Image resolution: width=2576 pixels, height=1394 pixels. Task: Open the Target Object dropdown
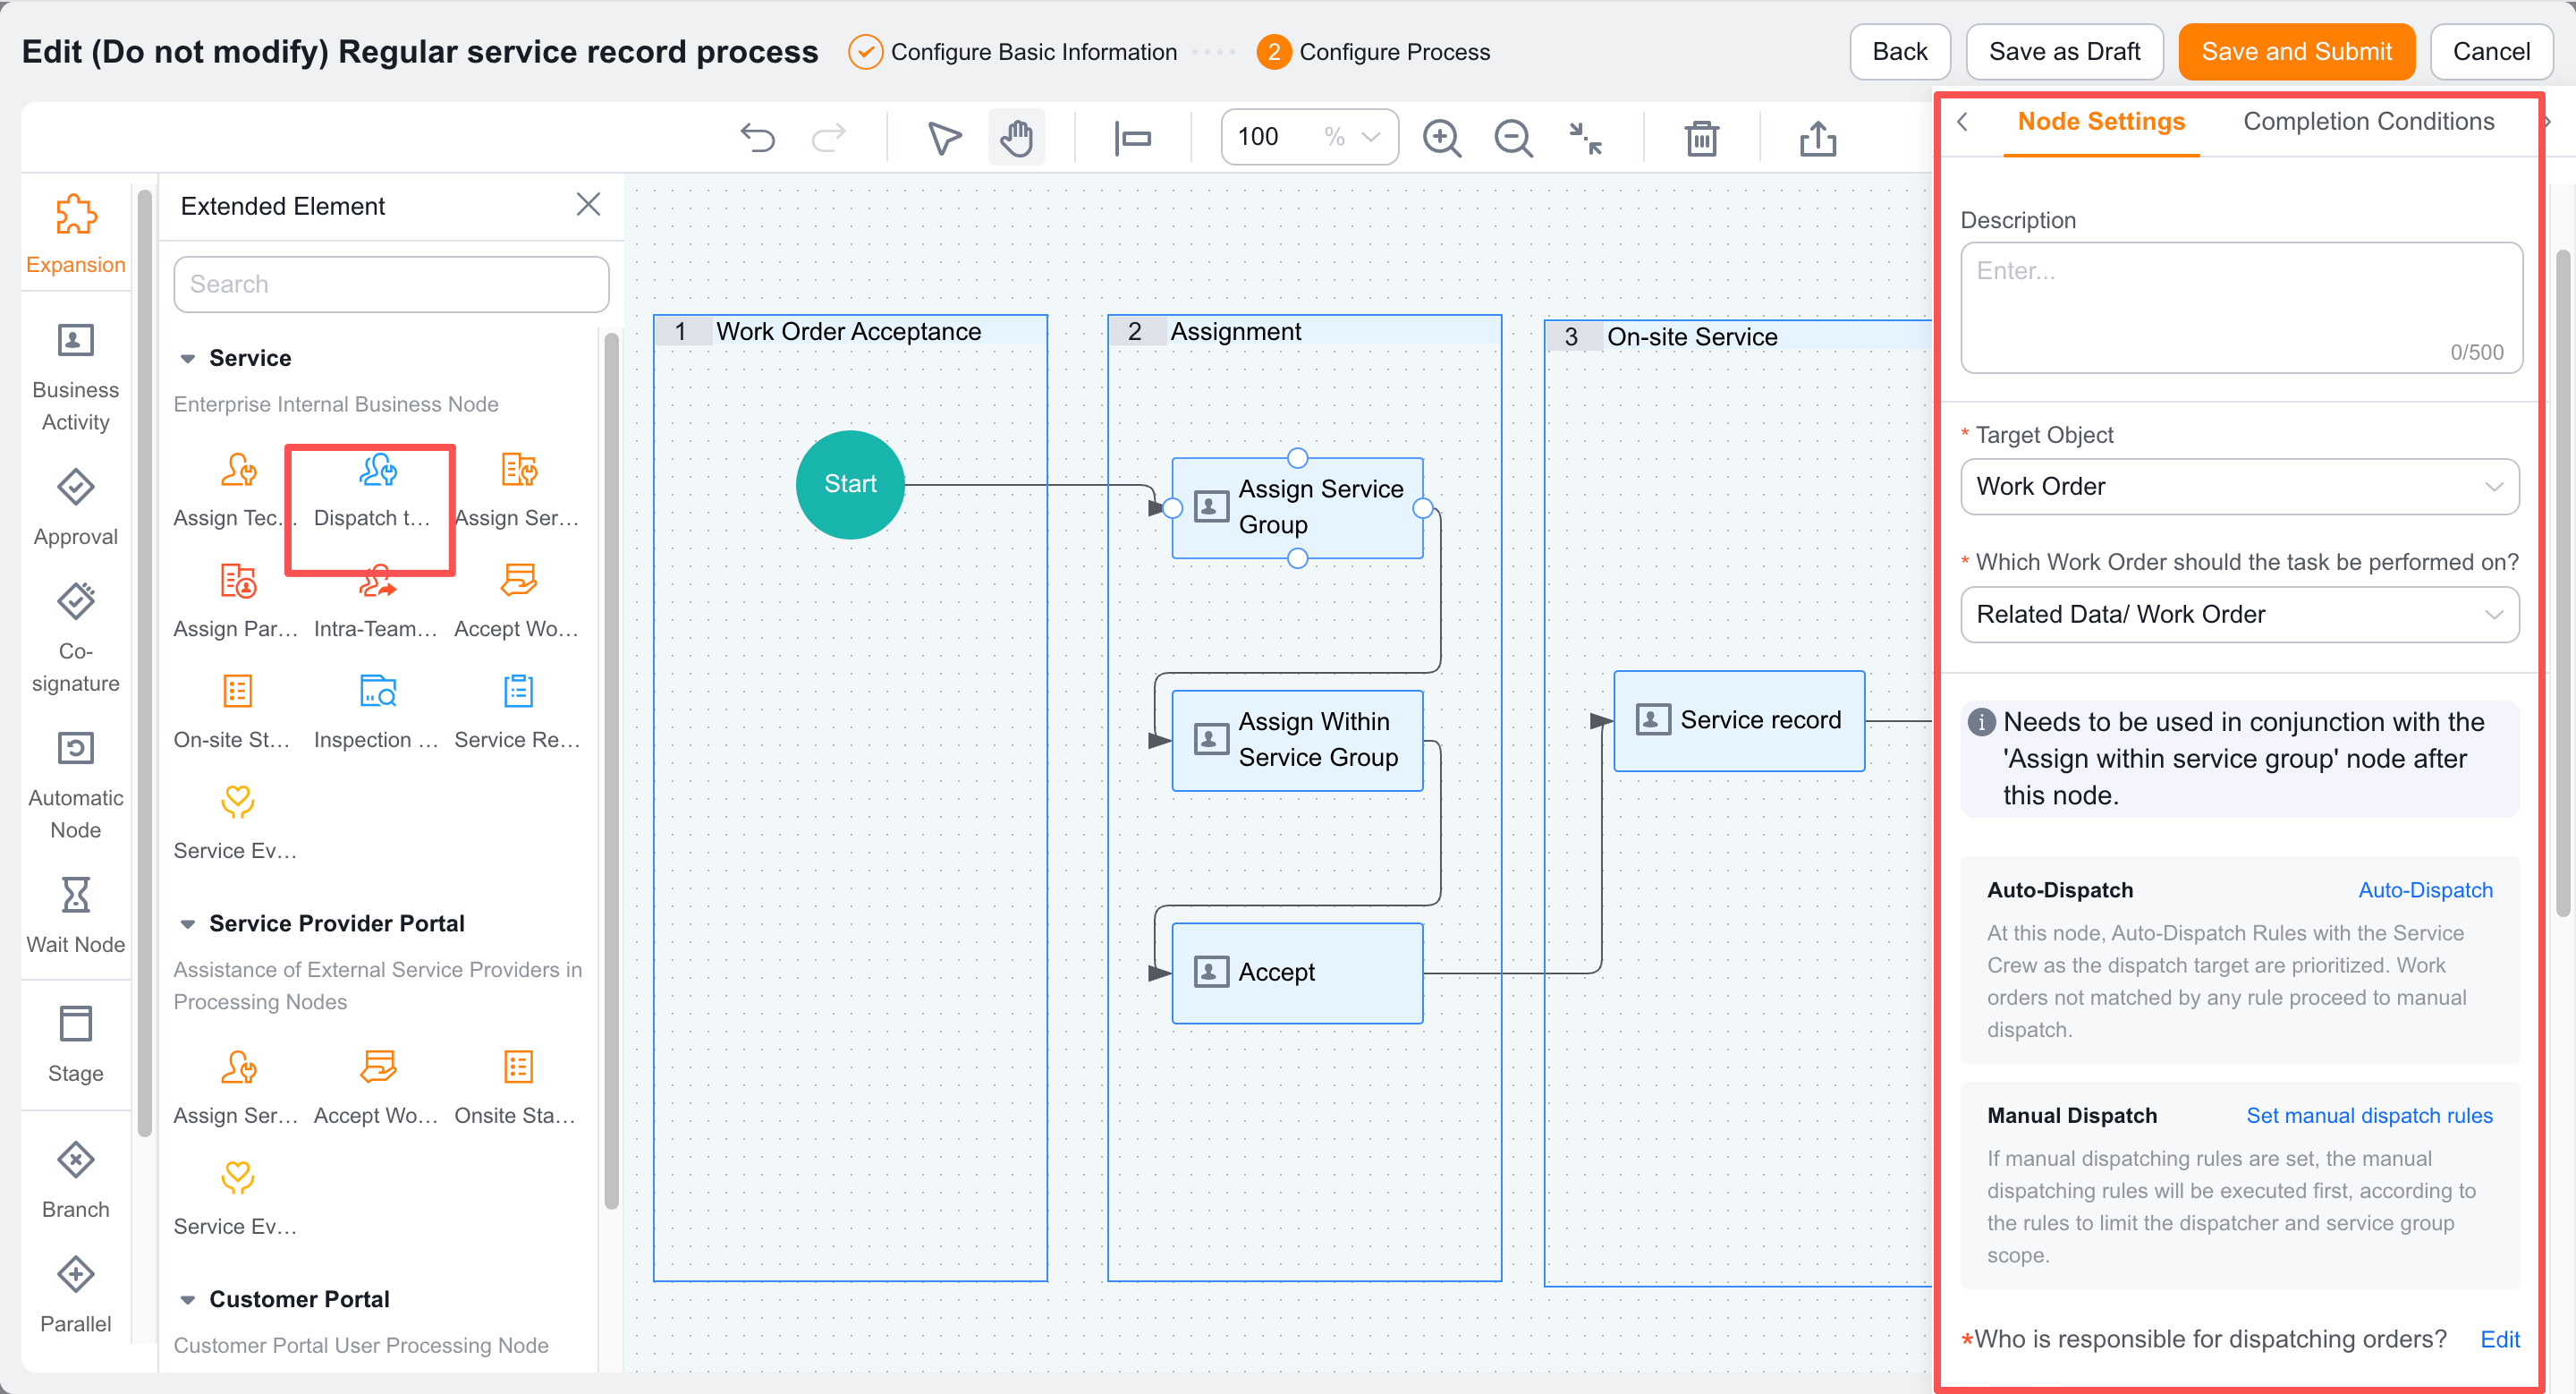[2239, 487]
